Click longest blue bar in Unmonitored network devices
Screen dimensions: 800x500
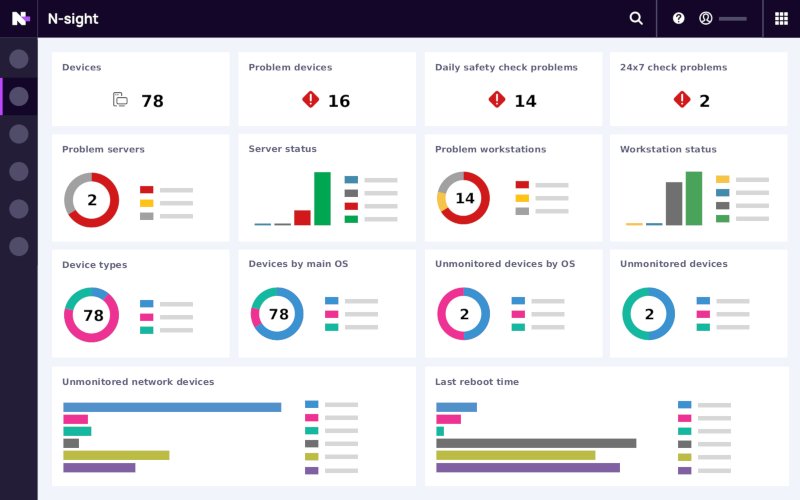pyautogui.click(x=172, y=407)
